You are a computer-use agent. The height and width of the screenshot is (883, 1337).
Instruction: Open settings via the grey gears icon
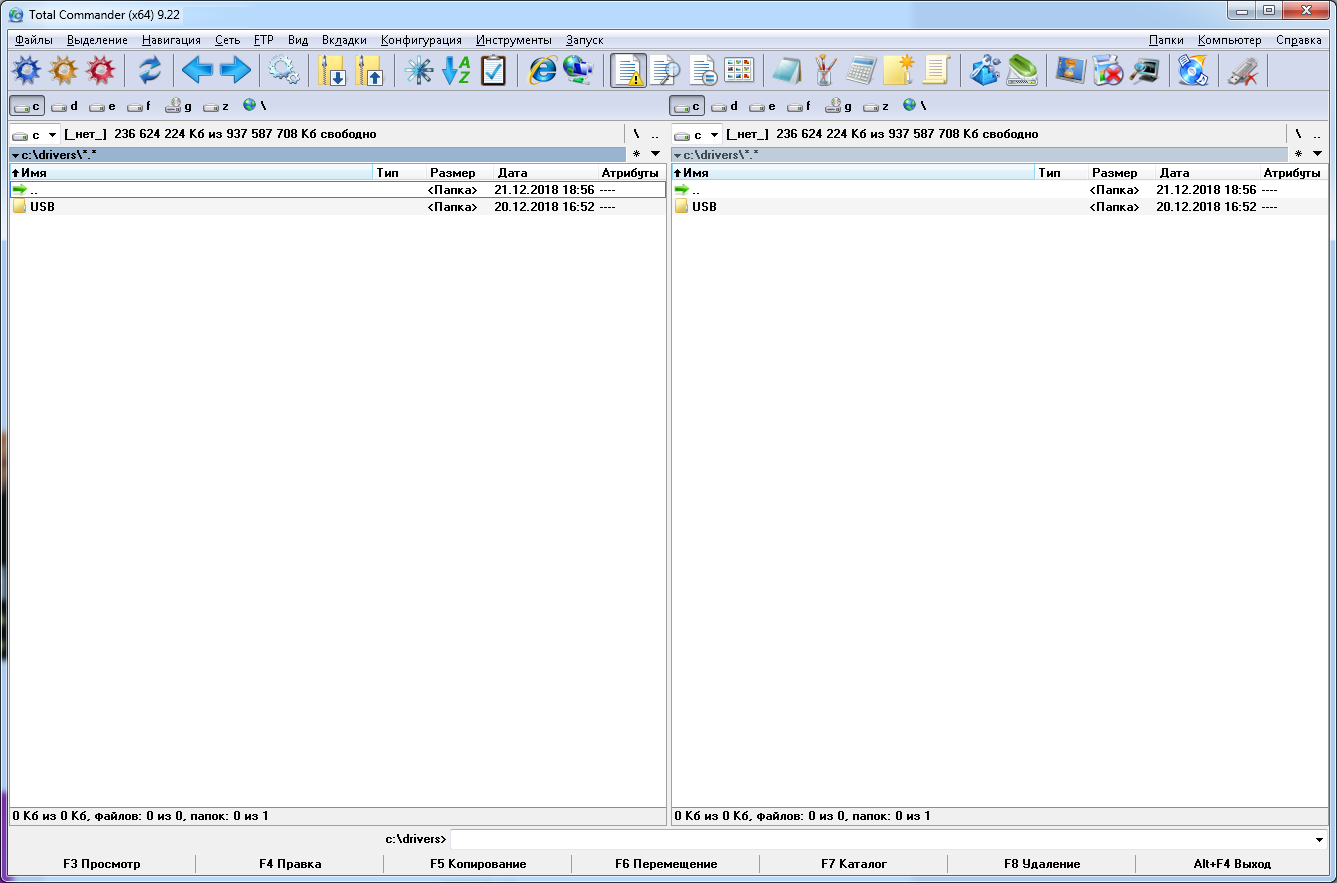[284, 70]
